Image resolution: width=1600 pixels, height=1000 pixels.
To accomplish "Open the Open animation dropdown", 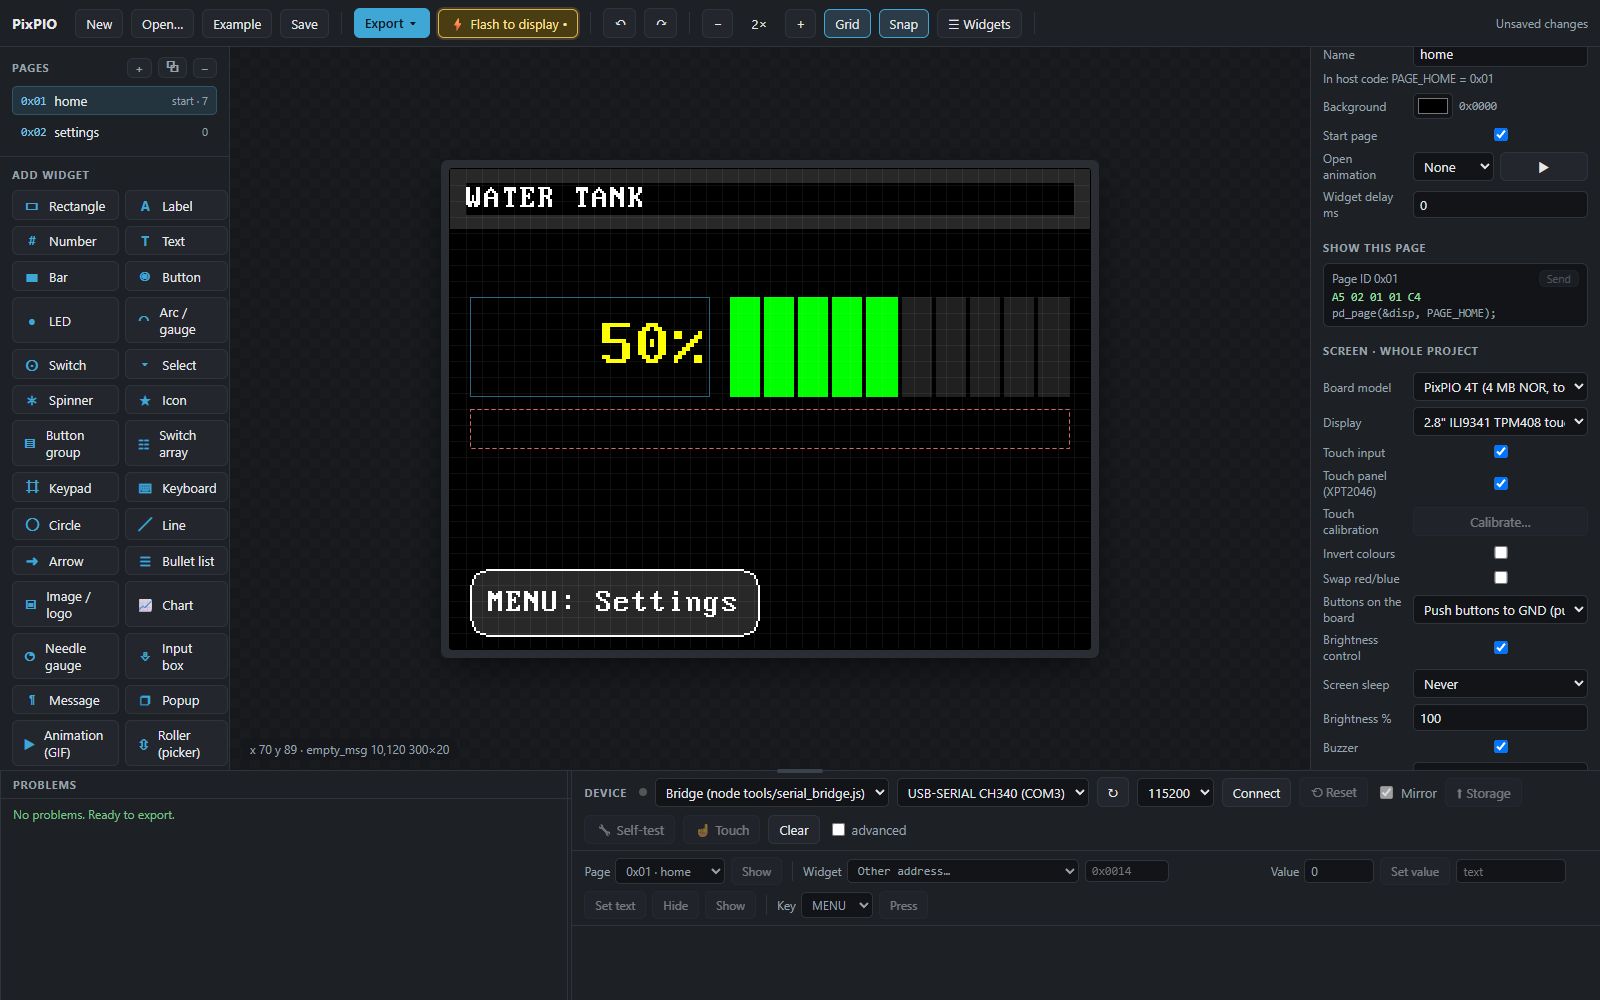I will [x=1453, y=167].
